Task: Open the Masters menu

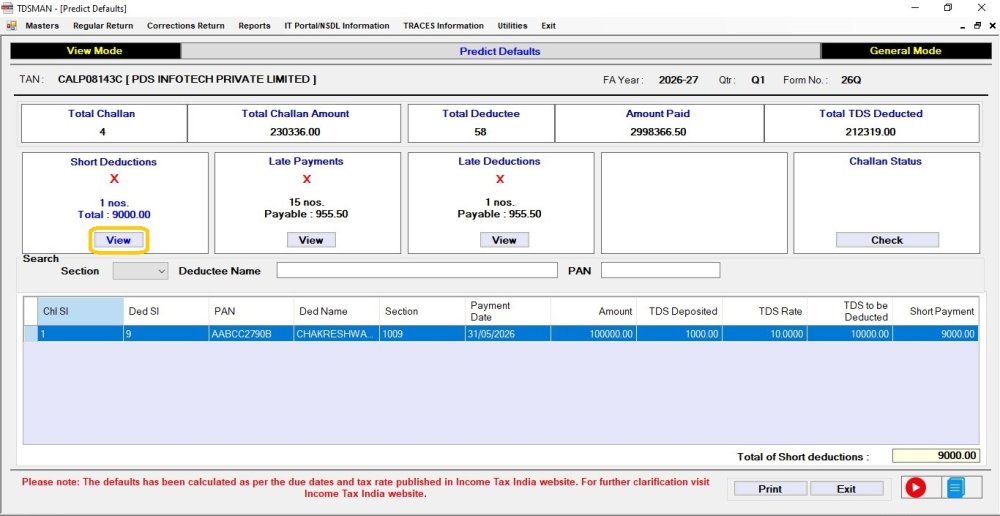Action: pyautogui.click(x=42, y=26)
